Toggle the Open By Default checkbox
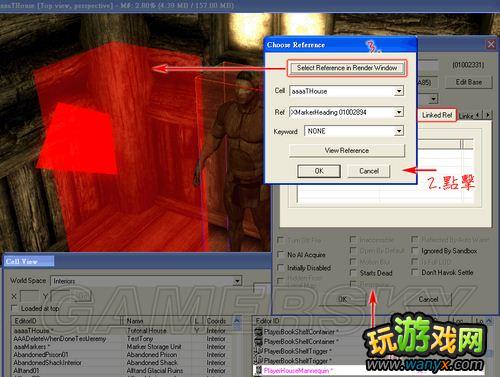This screenshot has width=500, height=377. pyautogui.click(x=353, y=250)
